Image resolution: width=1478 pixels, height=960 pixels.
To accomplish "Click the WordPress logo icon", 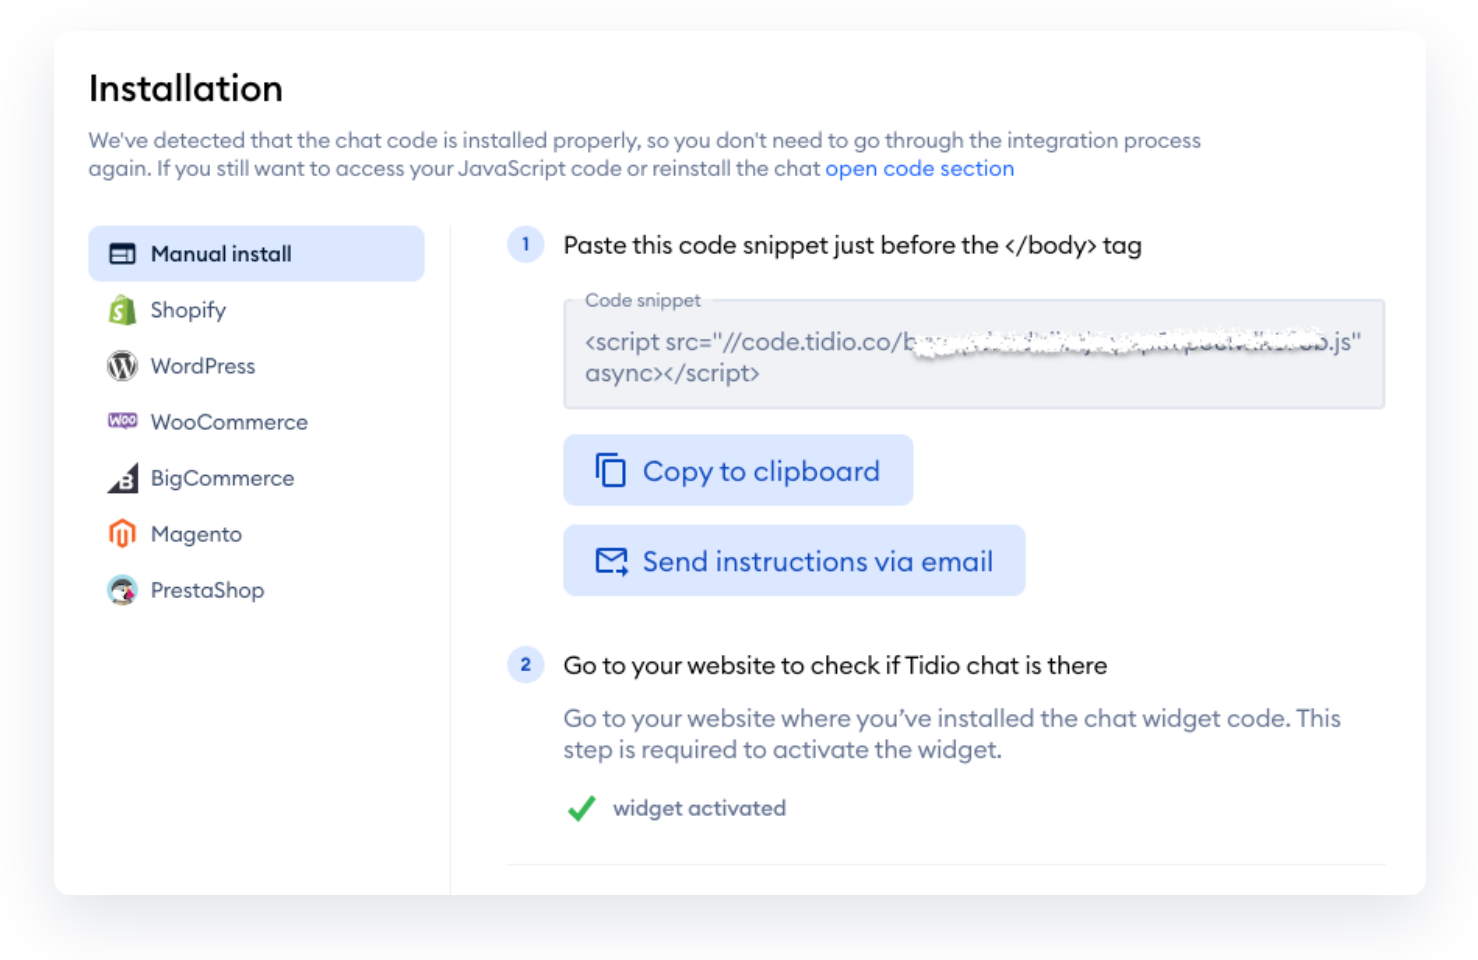I will [x=122, y=366].
